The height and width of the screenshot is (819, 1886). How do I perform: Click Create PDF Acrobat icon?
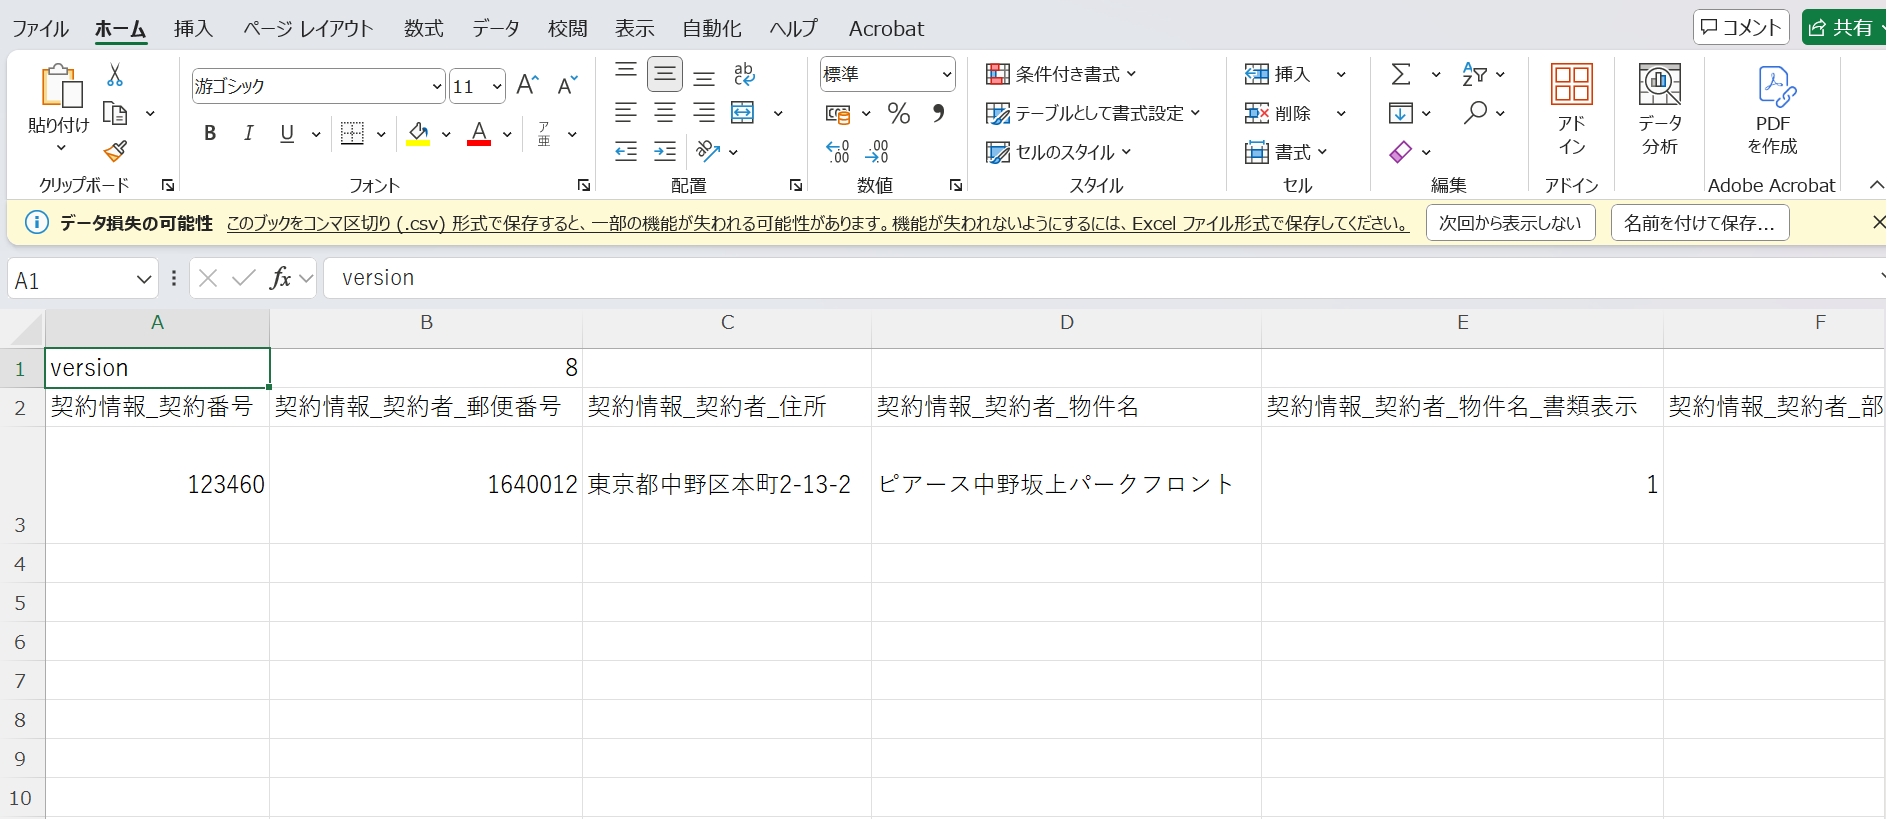point(1773,109)
